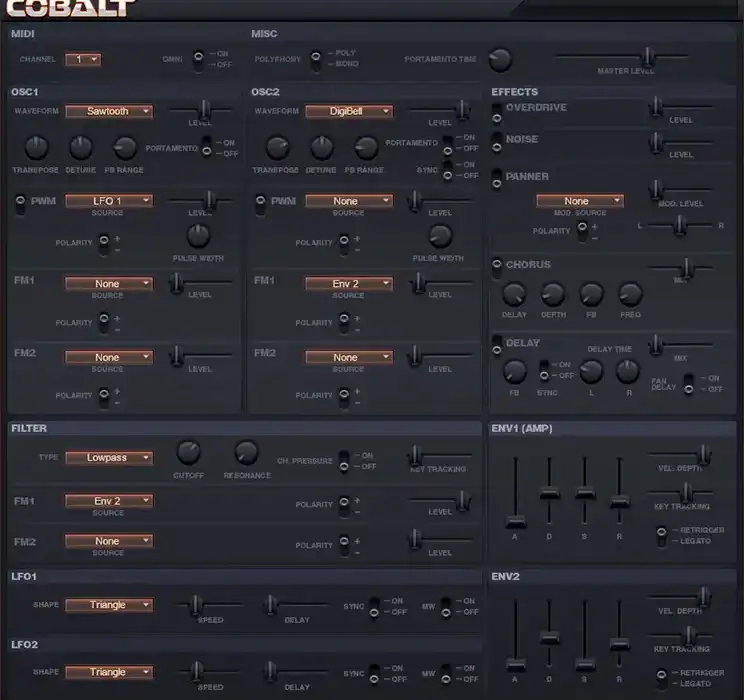Click the Portamento Time knob

500,59
